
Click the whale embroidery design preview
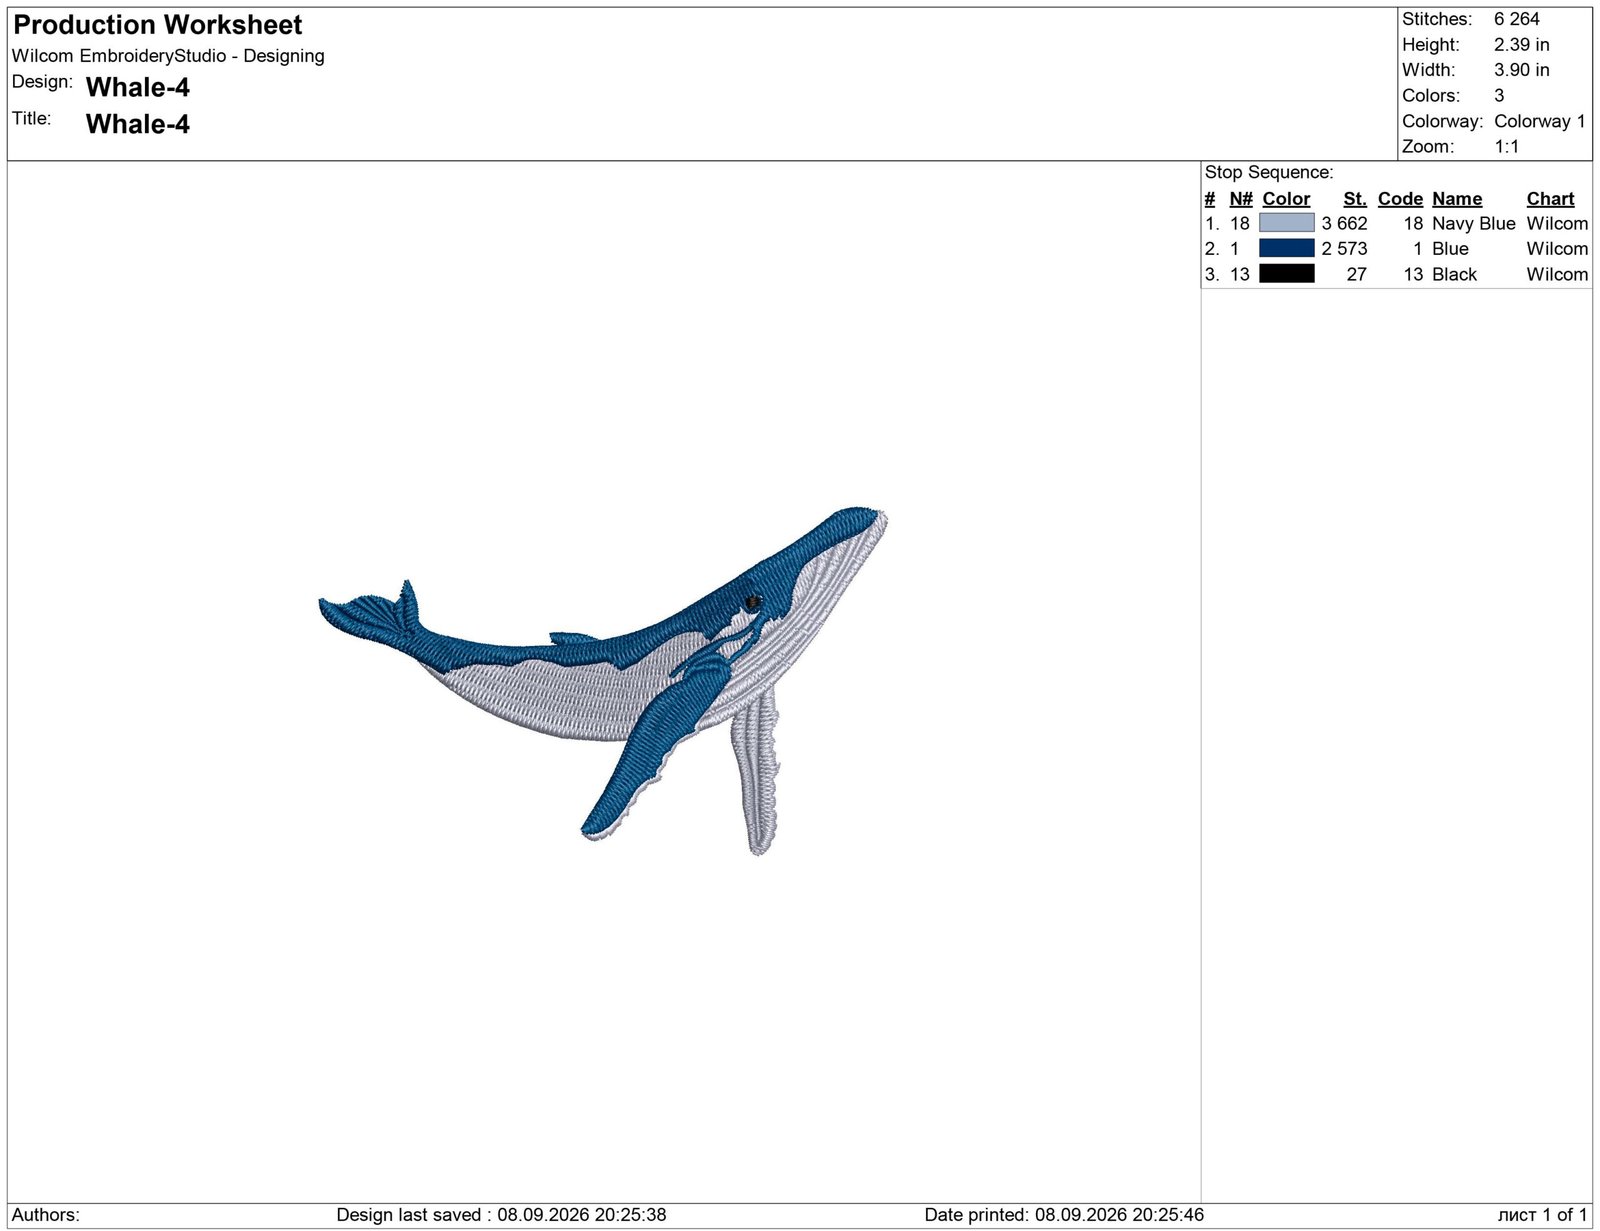click(603, 681)
